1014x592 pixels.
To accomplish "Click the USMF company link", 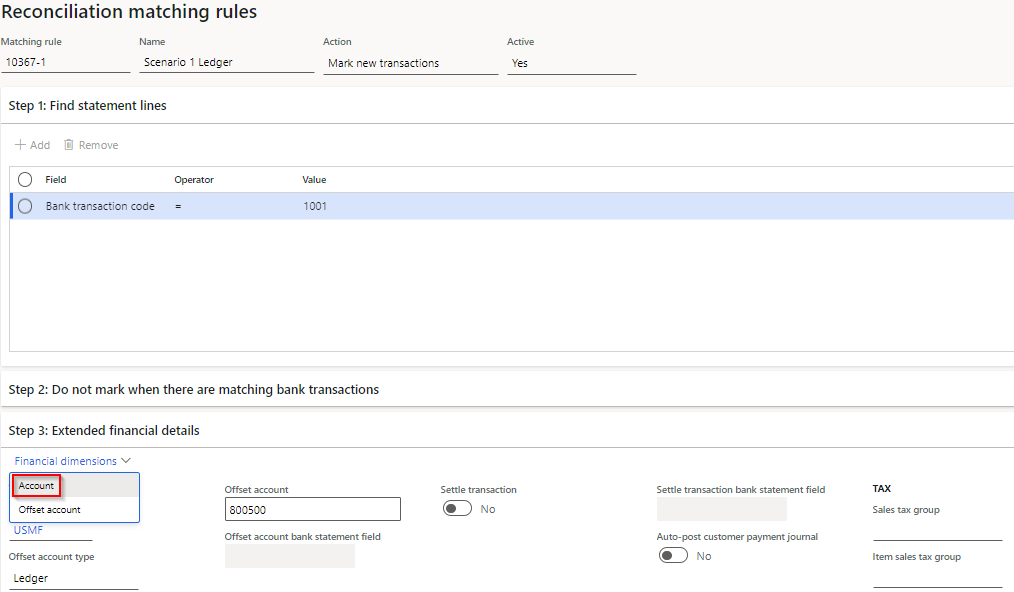I will pos(26,529).
